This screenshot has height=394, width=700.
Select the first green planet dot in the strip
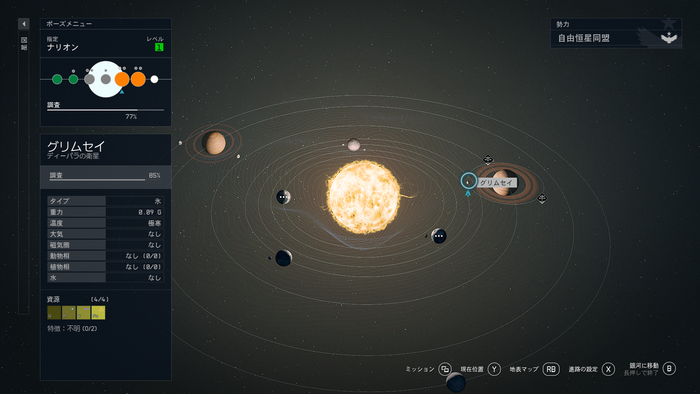coord(57,79)
